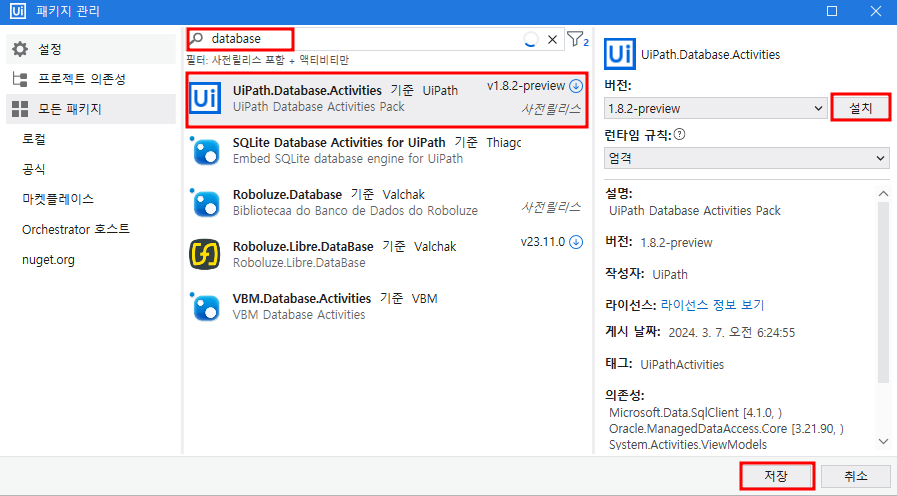Viewport: 897px width, 496px height.
Task: Click the Roboluze.Libre.DataBase package icon
Action: (x=205, y=255)
